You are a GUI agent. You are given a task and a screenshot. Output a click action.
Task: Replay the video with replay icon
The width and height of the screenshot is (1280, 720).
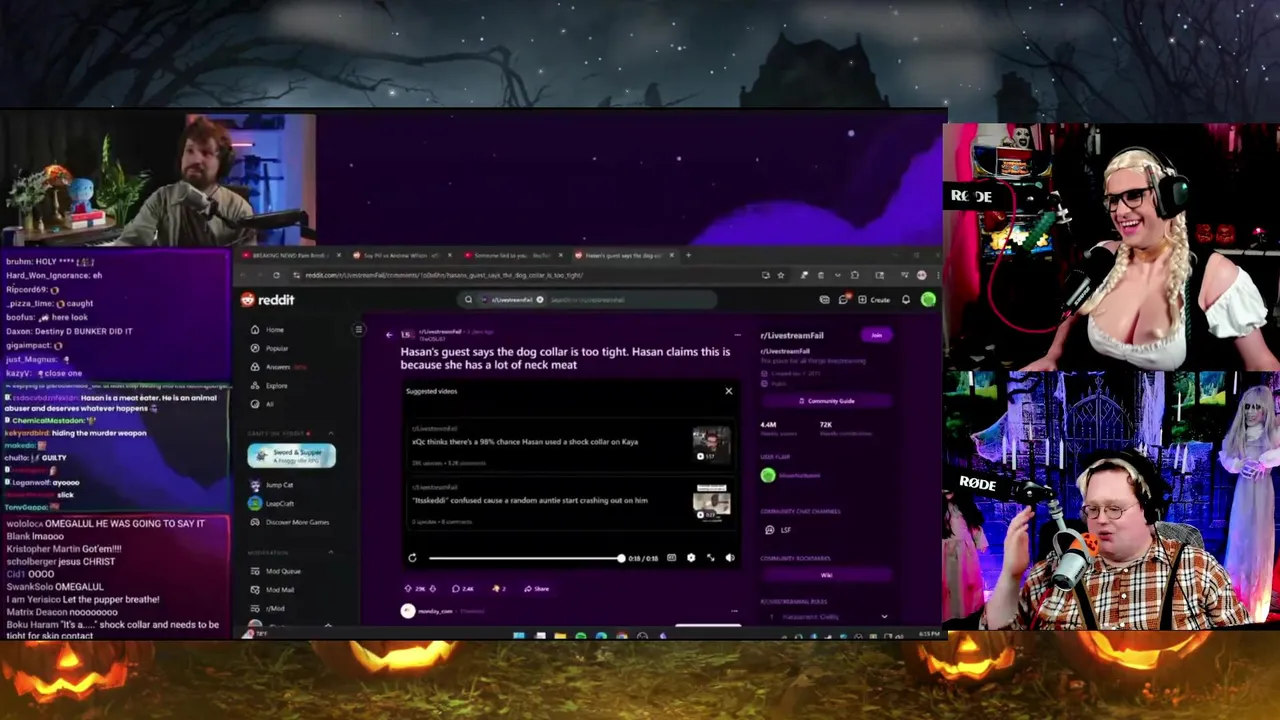coord(412,558)
